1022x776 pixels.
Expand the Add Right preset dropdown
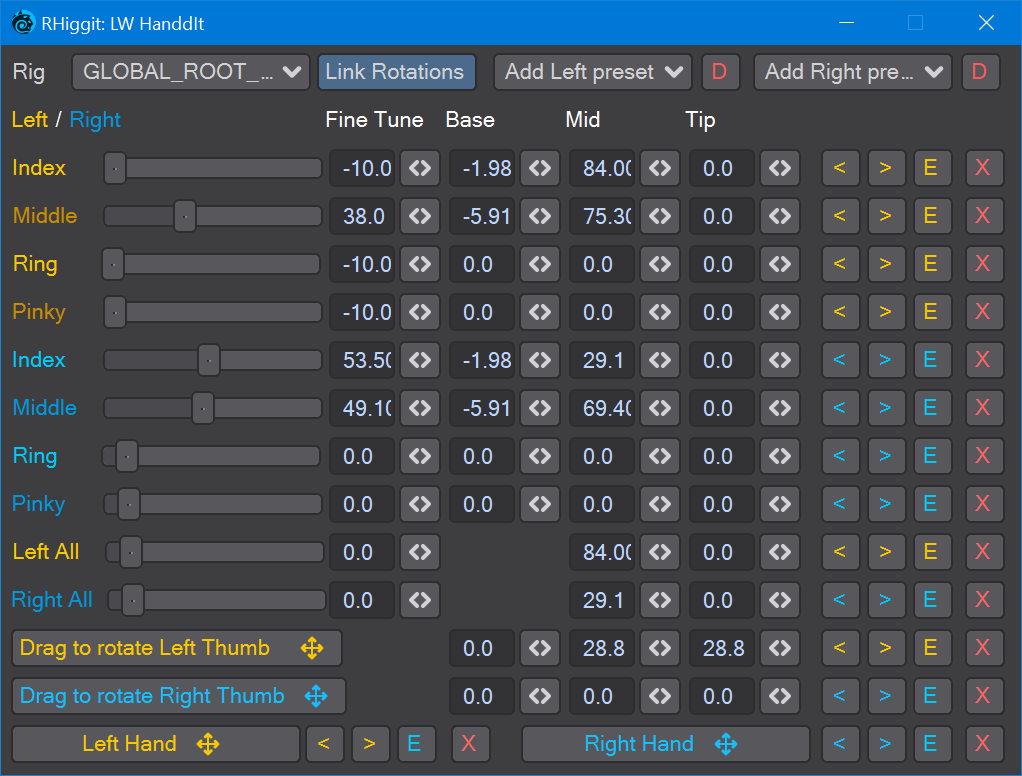pyautogui.click(x=852, y=72)
